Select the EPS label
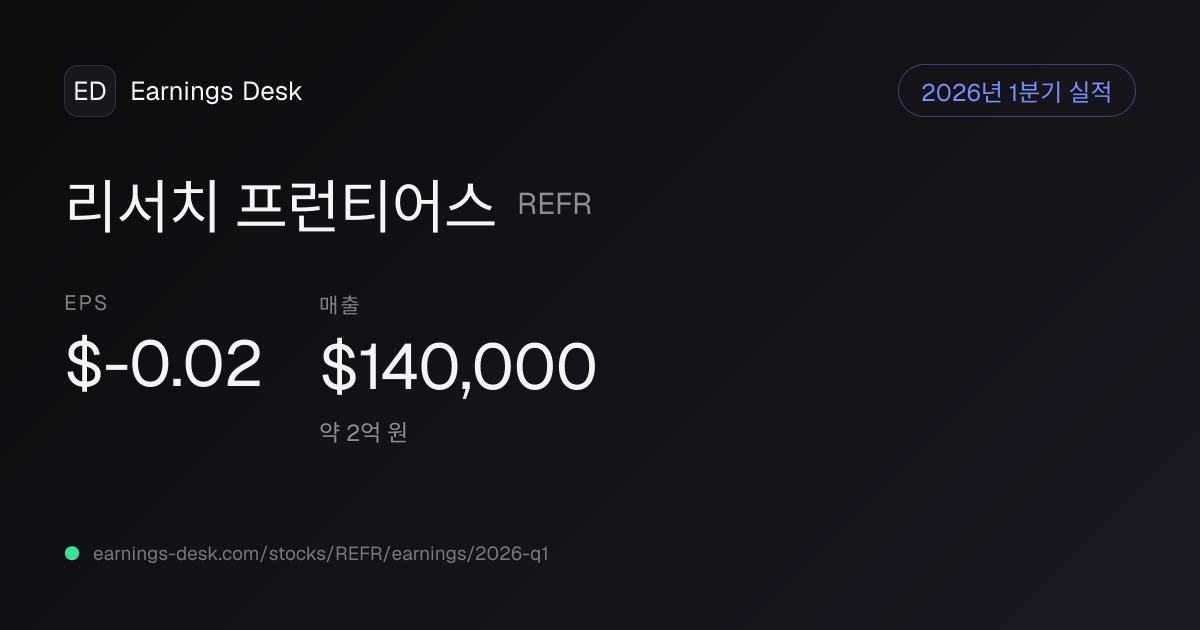Viewport: 1200px width, 630px height. click(x=86, y=304)
